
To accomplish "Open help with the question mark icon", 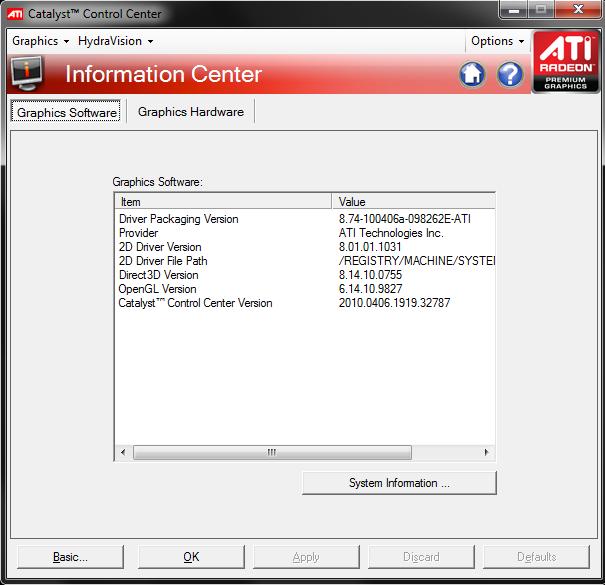I will coord(510,74).
